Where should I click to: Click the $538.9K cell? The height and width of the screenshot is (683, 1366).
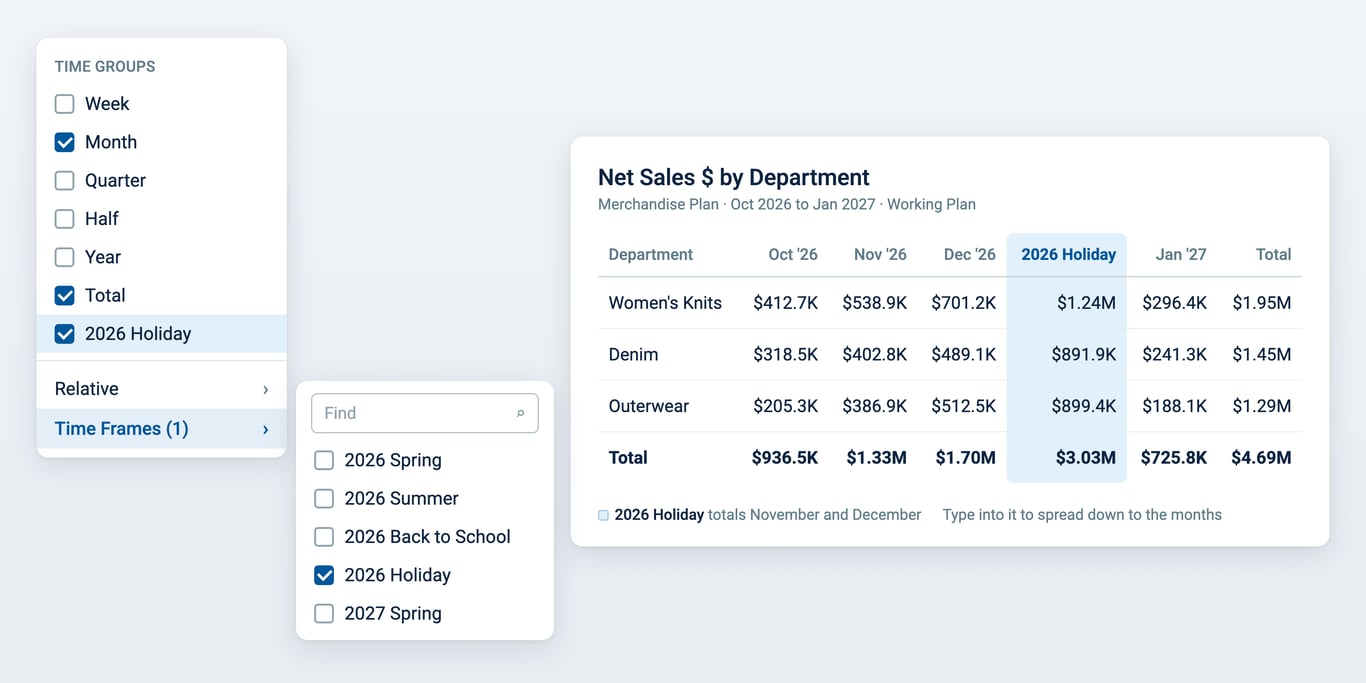tap(874, 302)
